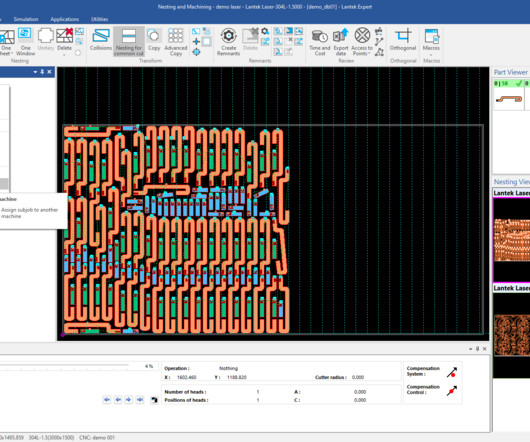Open the left panel options dropdown arrow
This screenshot has width=530, height=442.
35,72
